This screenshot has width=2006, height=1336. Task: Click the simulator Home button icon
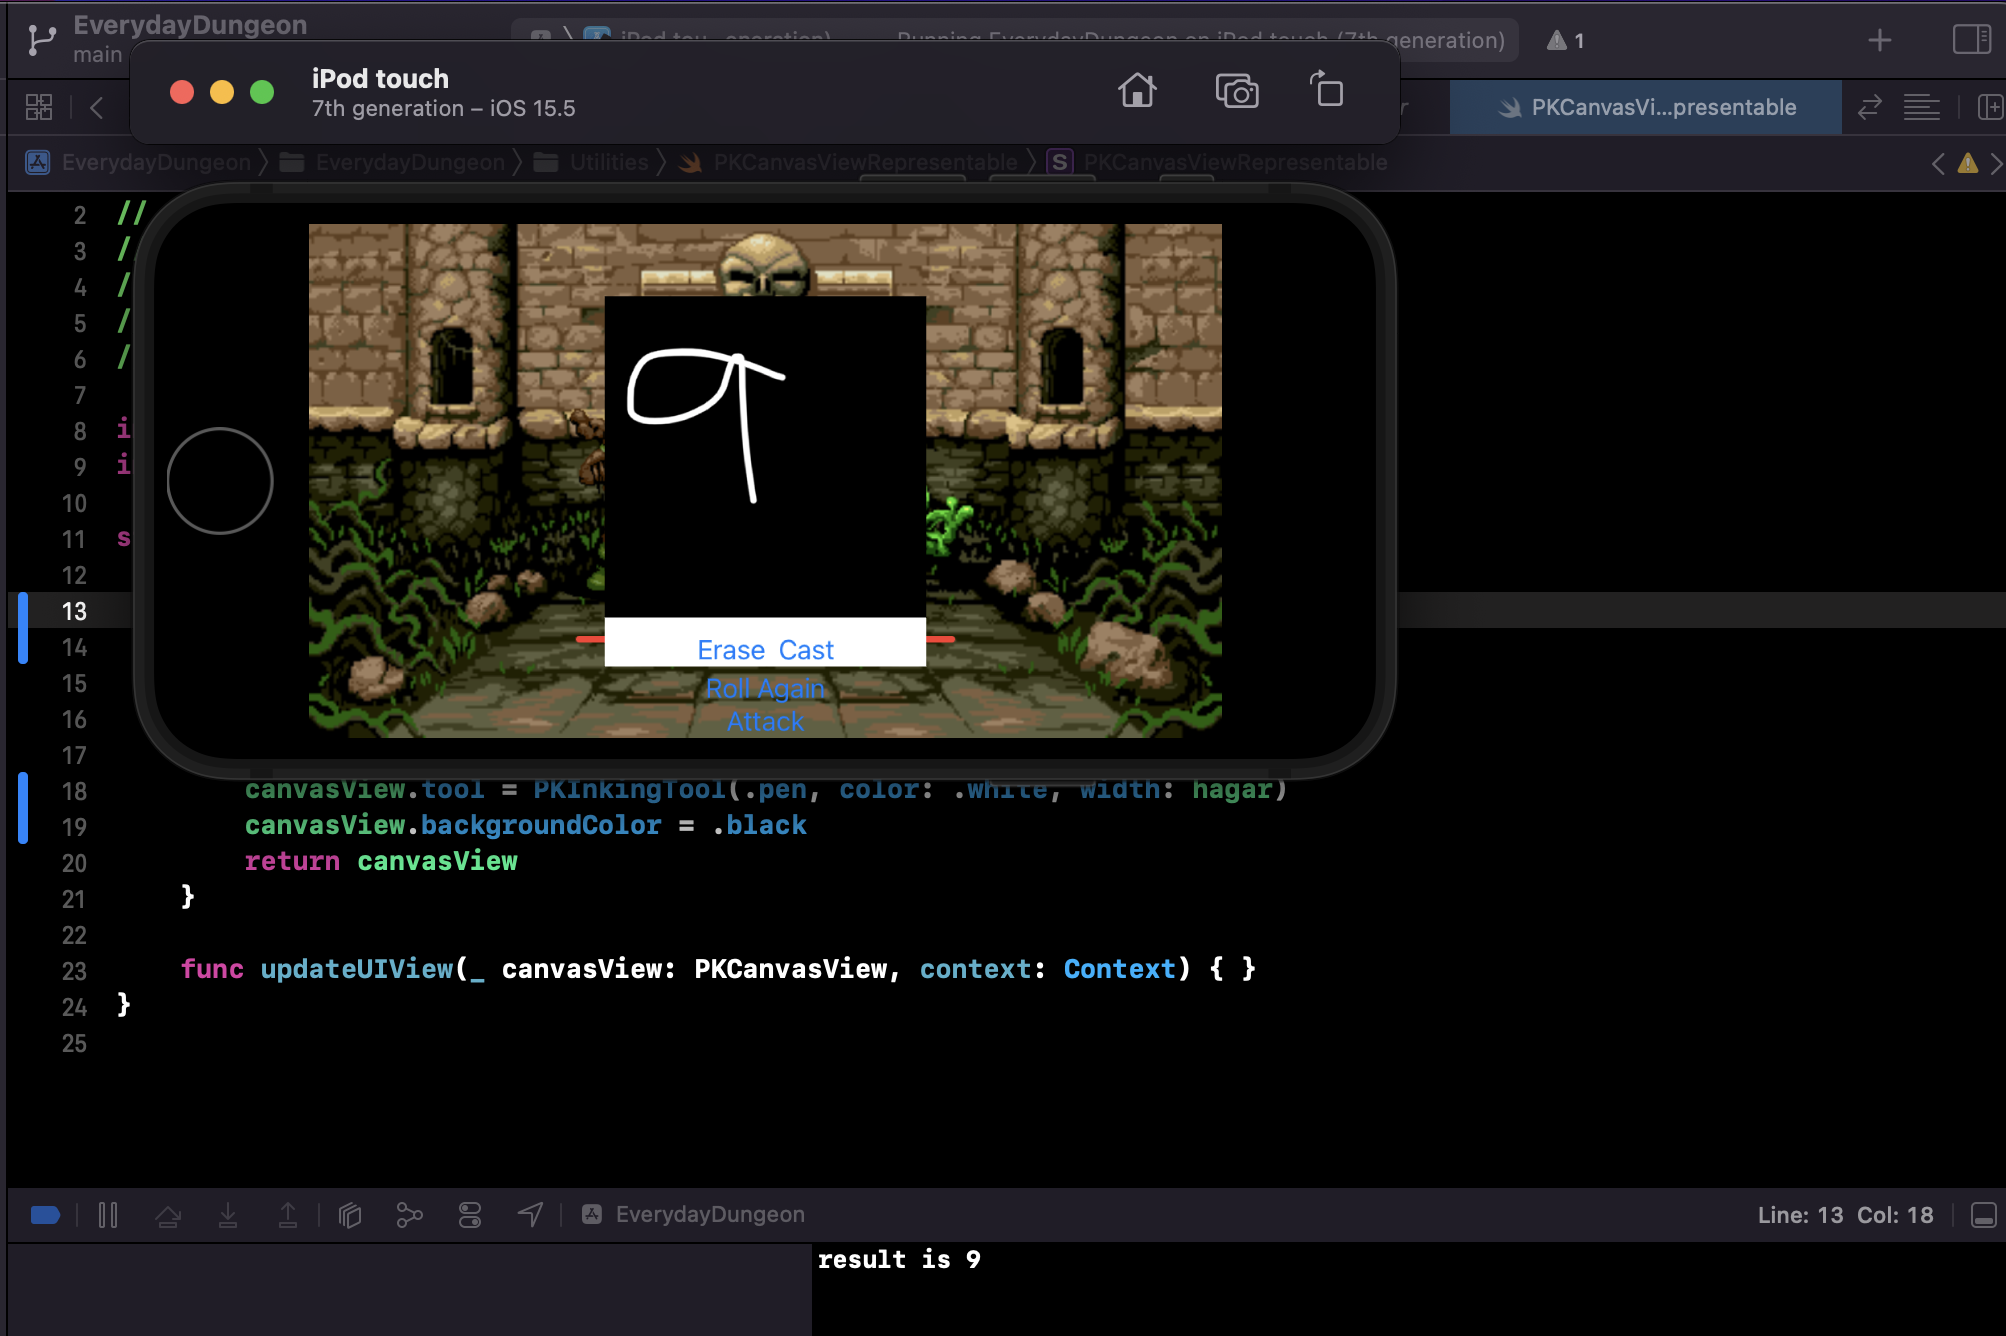point(1137,91)
